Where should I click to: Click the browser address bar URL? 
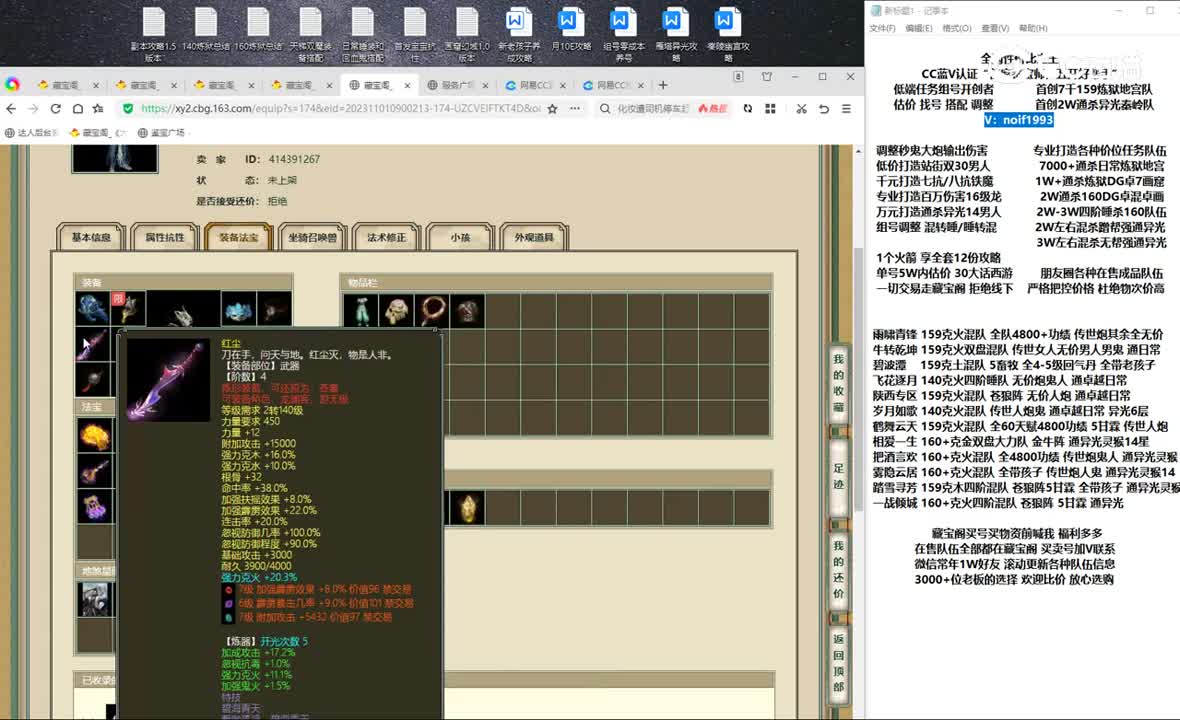click(340, 108)
